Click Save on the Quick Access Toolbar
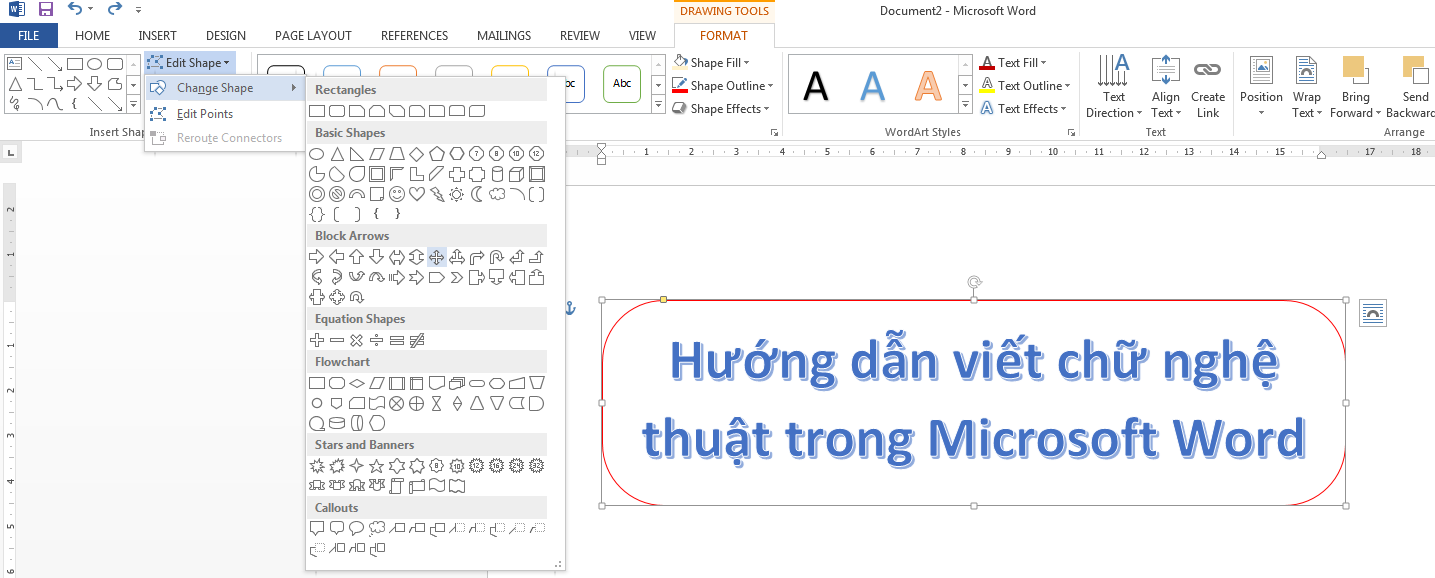 coord(44,9)
